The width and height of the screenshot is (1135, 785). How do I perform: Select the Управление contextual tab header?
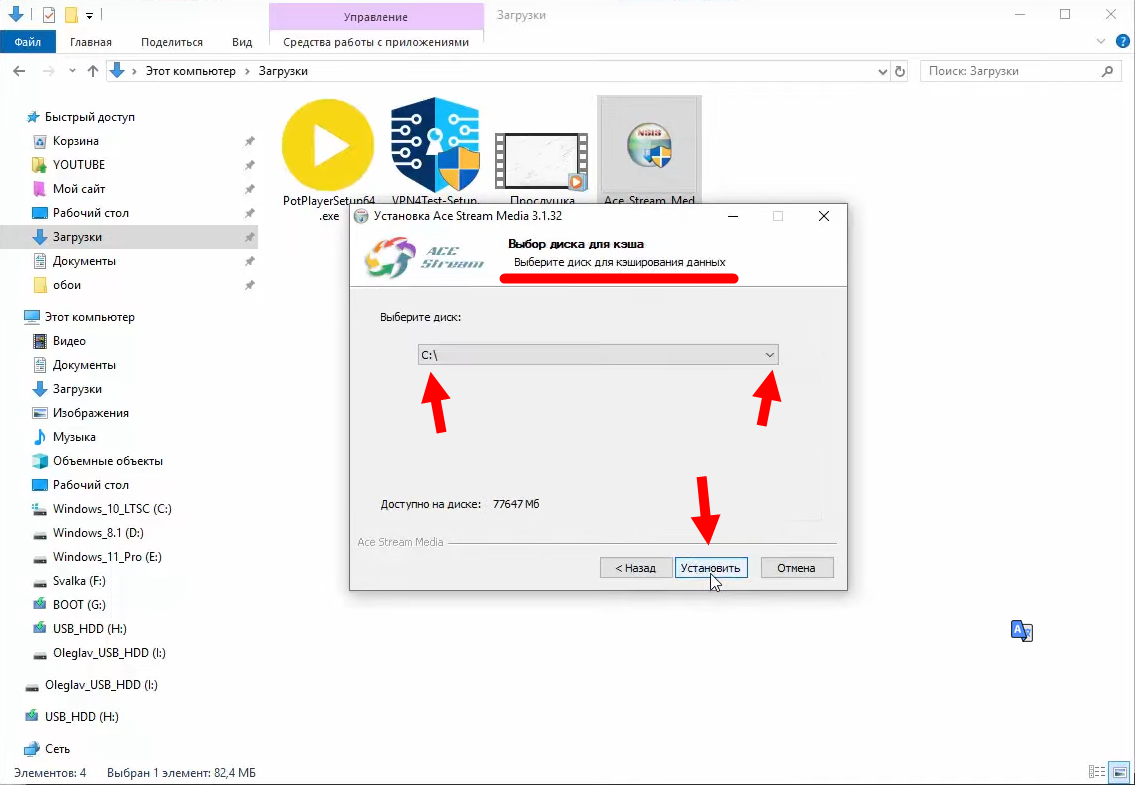pyautogui.click(x=376, y=16)
